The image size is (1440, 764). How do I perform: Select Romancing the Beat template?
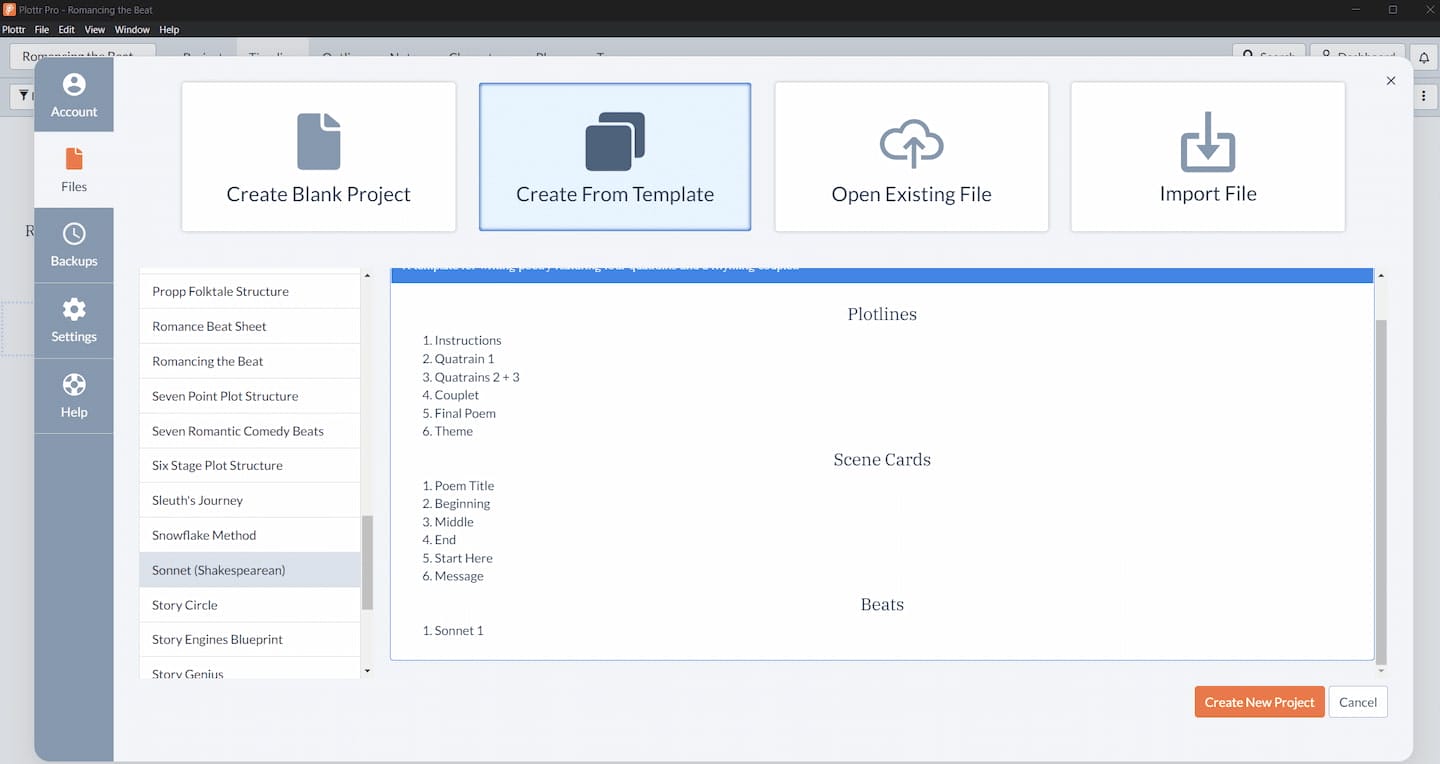point(250,361)
